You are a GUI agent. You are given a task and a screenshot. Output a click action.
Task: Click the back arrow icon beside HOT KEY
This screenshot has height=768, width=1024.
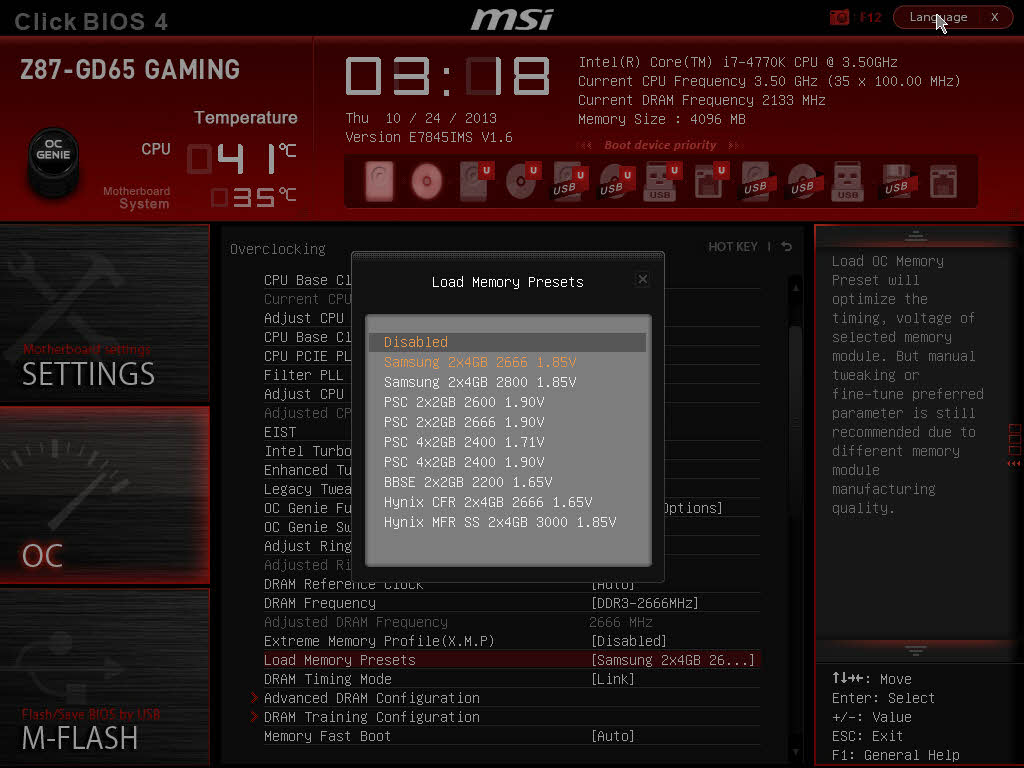tap(787, 247)
